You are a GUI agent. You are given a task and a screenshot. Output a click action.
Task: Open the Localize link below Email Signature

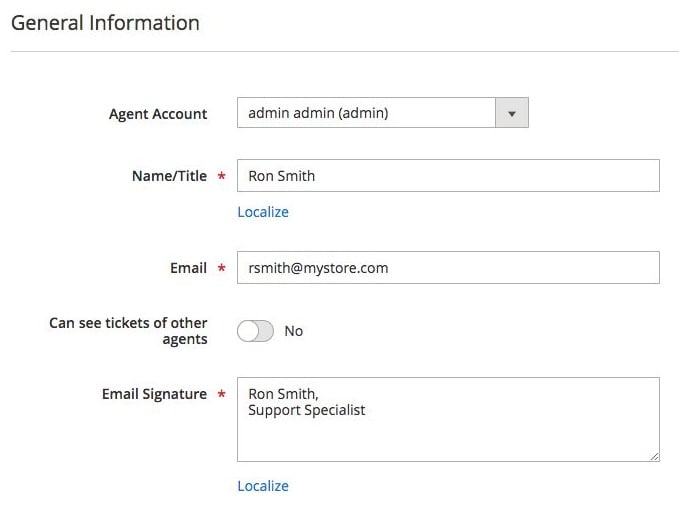click(x=263, y=486)
